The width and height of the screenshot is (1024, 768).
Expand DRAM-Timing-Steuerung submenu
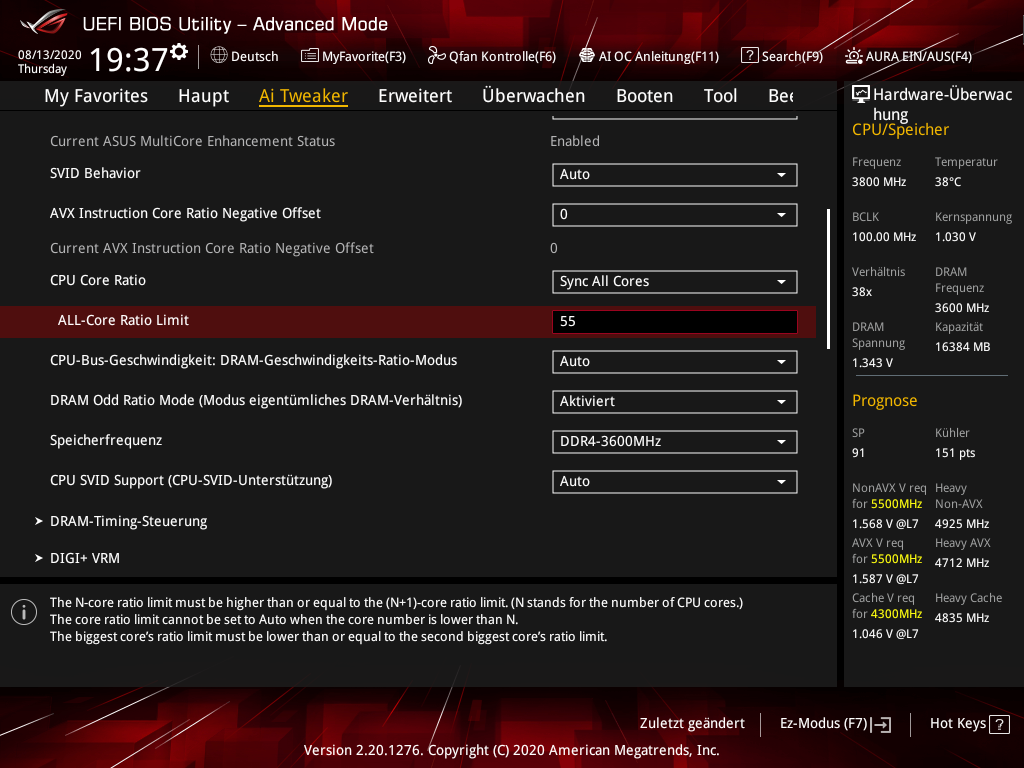(x=129, y=521)
